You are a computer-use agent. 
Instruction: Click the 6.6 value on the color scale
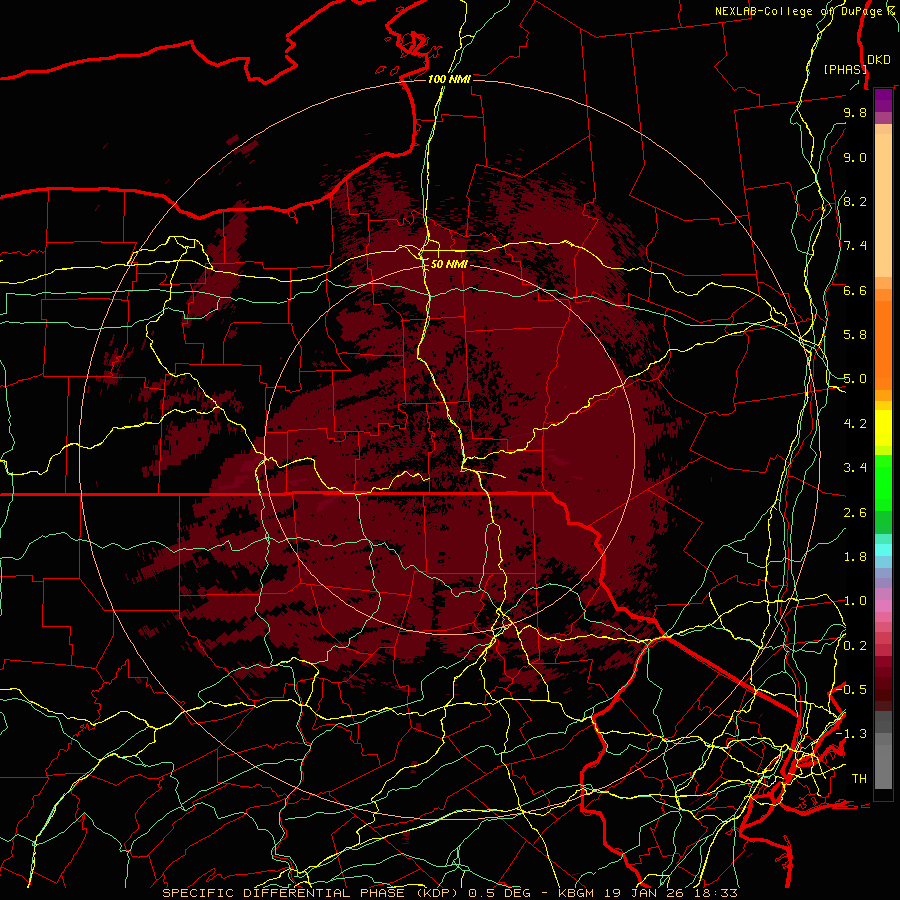[x=855, y=290]
